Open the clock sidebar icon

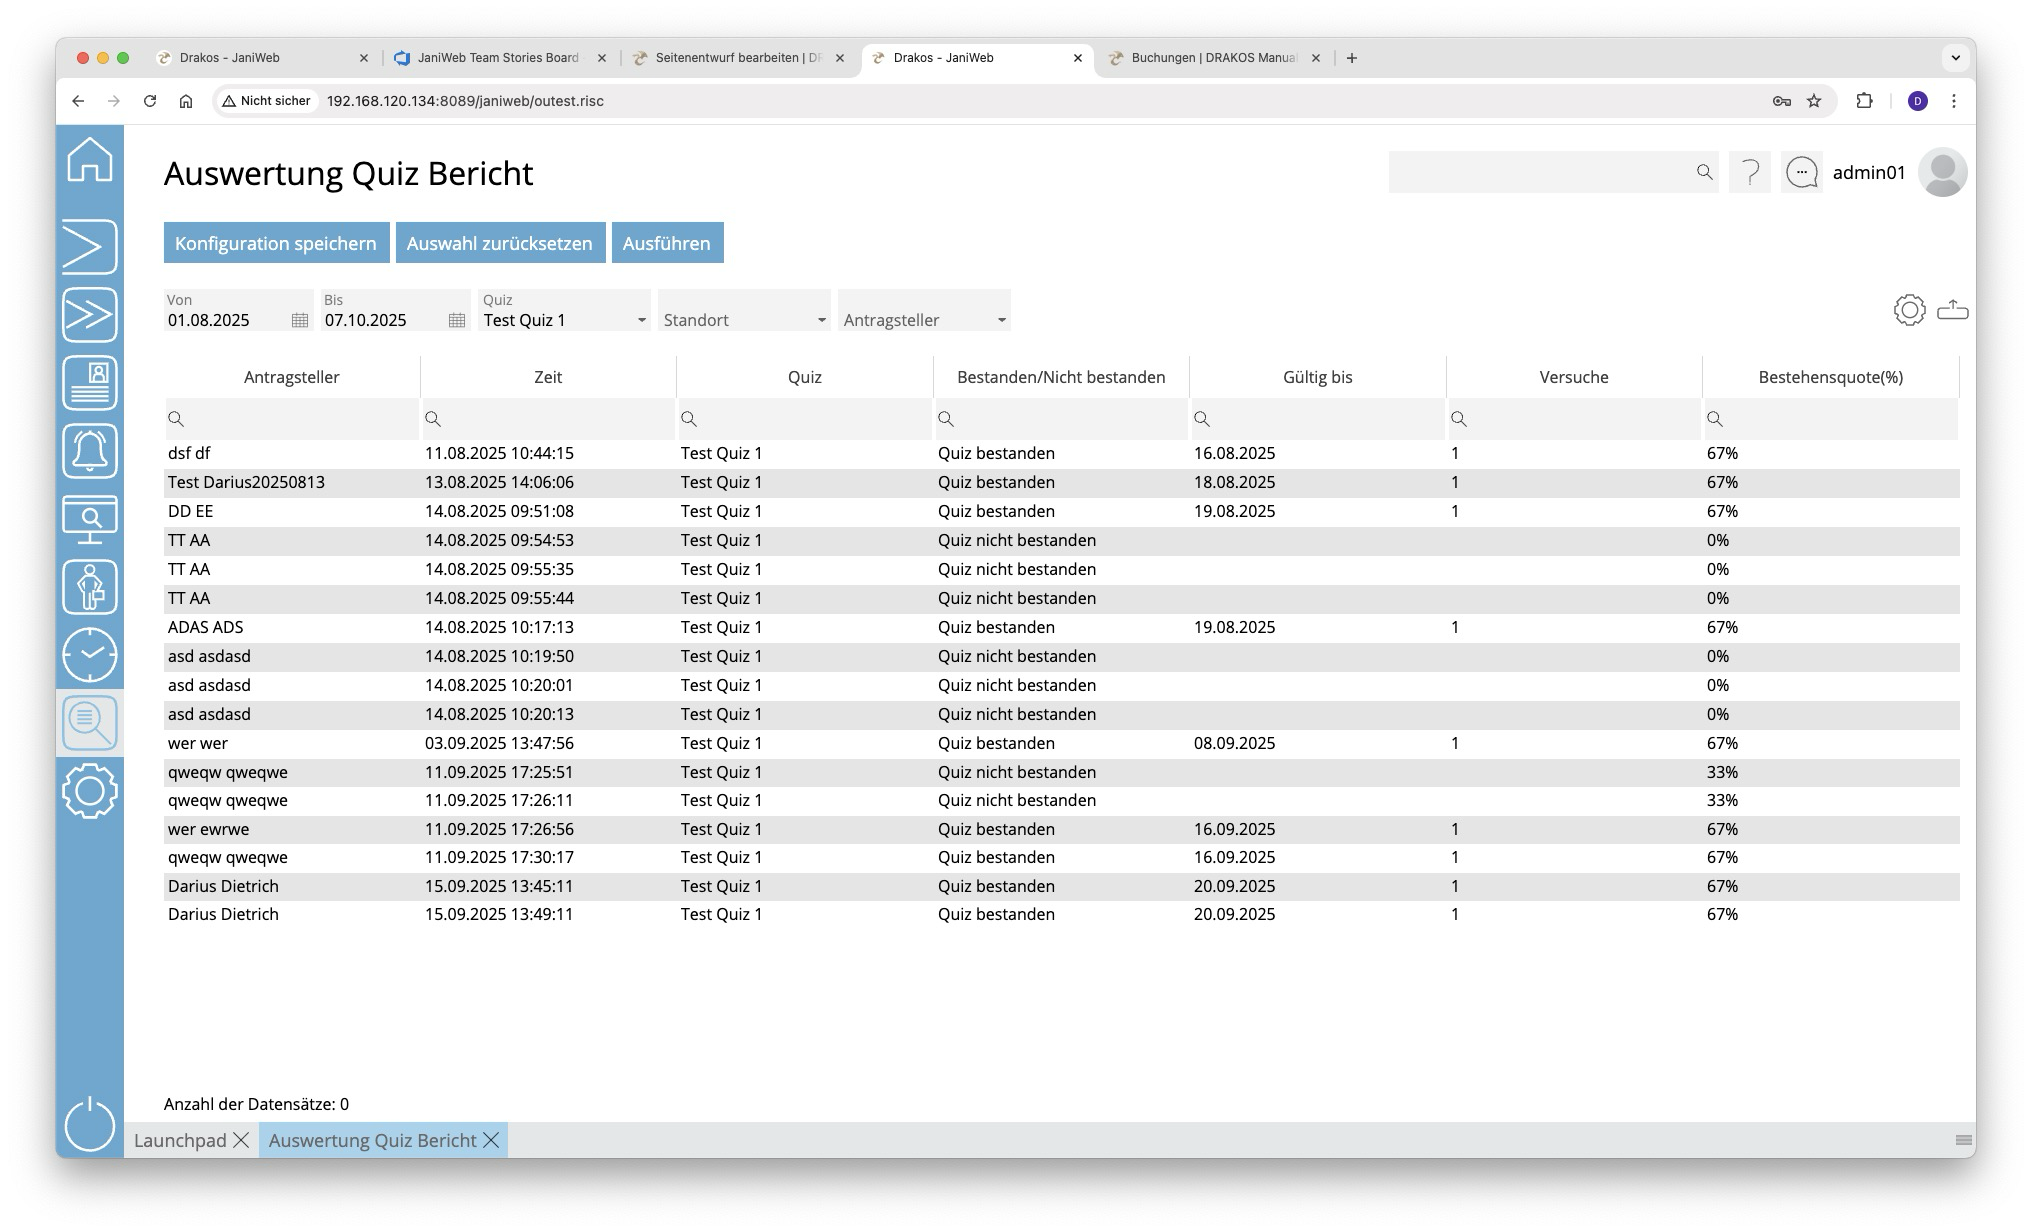click(x=90, y=655)
